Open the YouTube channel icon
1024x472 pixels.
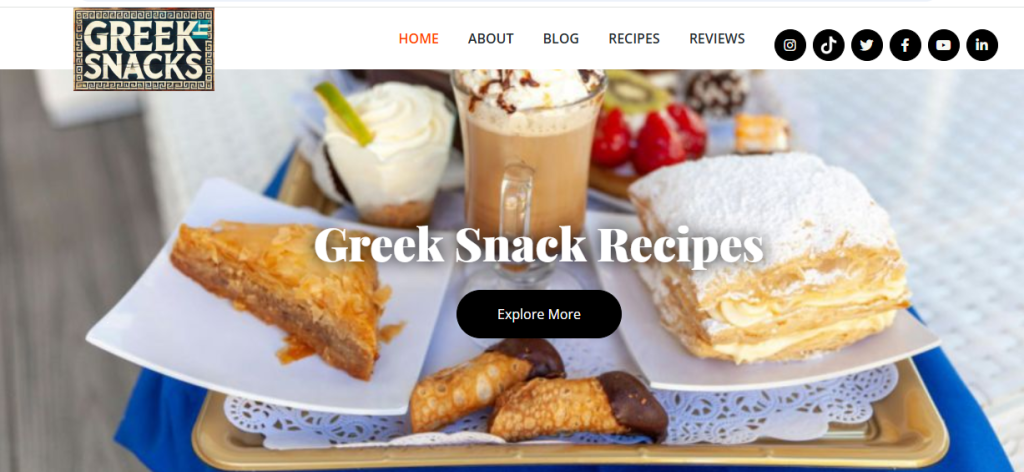944,45
